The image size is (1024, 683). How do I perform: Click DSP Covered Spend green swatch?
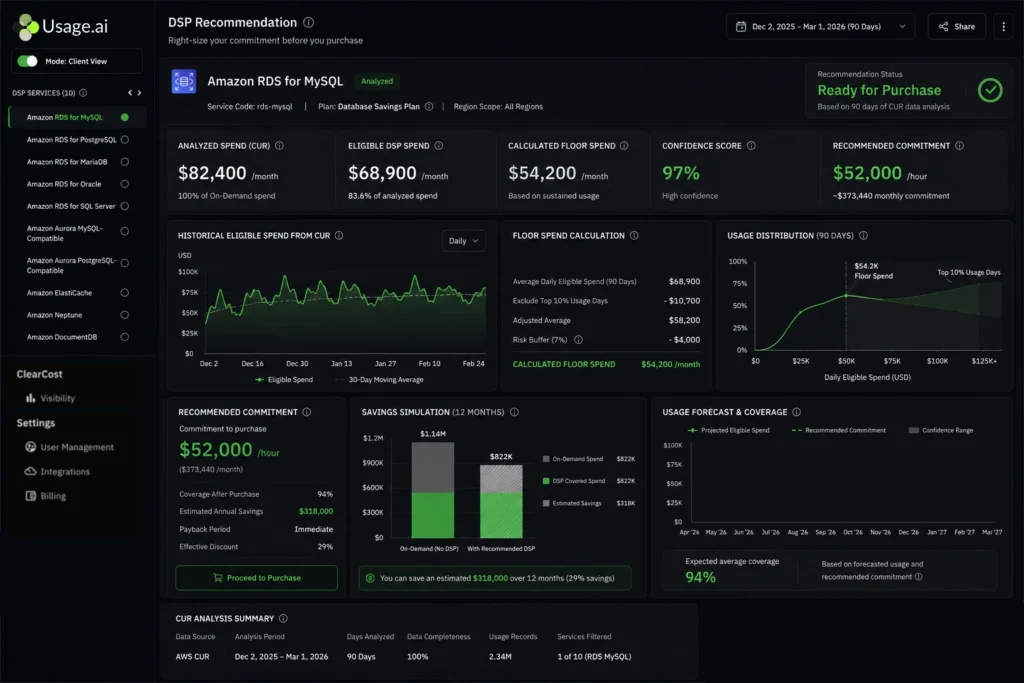pos(546,481)
